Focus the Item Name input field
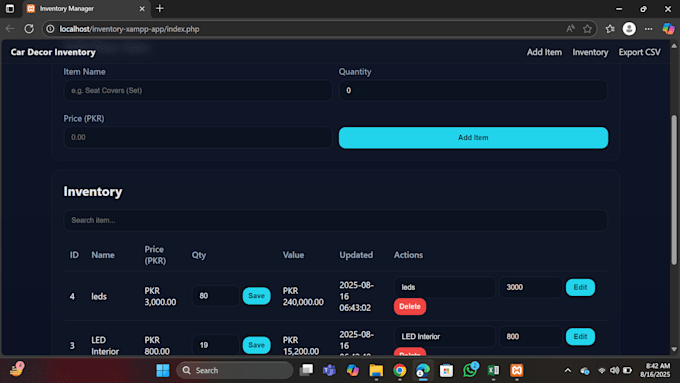680x383 pixels. 198,90
